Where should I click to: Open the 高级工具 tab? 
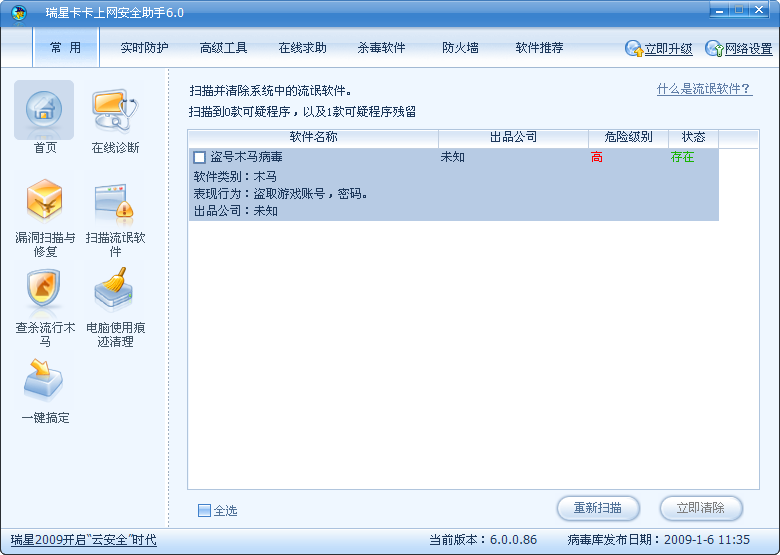point(223,48)
